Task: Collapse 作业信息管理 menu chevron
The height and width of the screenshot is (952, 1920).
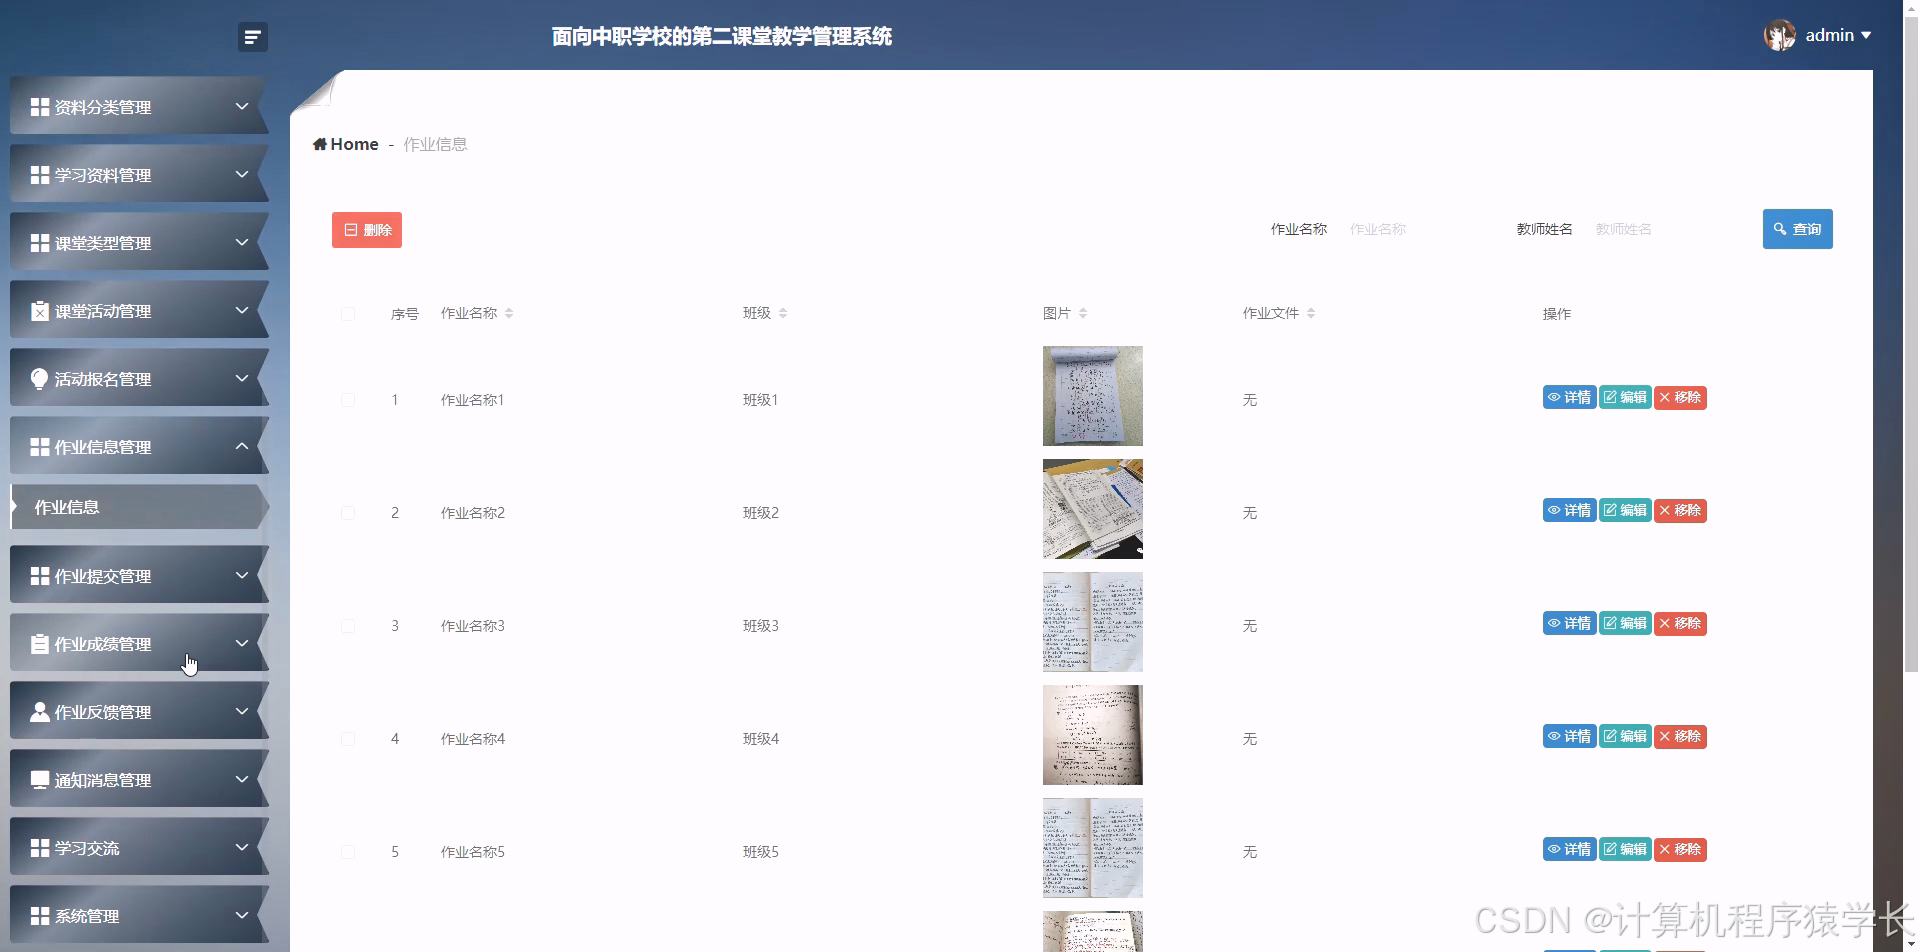Action: pos(242,446)
